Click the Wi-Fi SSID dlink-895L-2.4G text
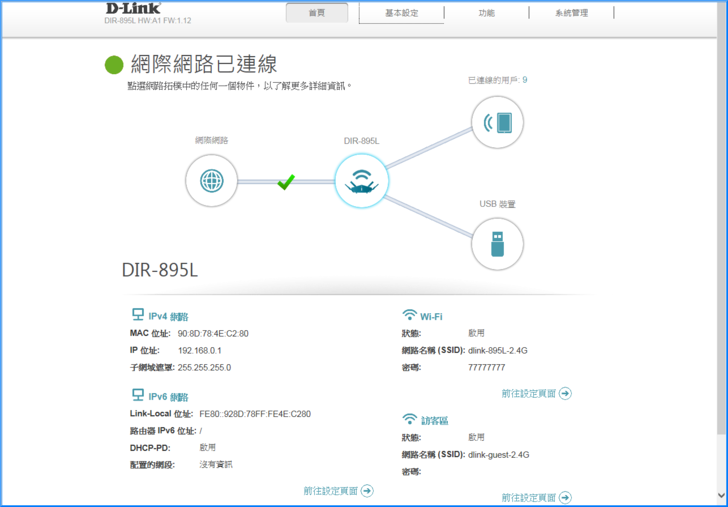 (x=498, y=350)
